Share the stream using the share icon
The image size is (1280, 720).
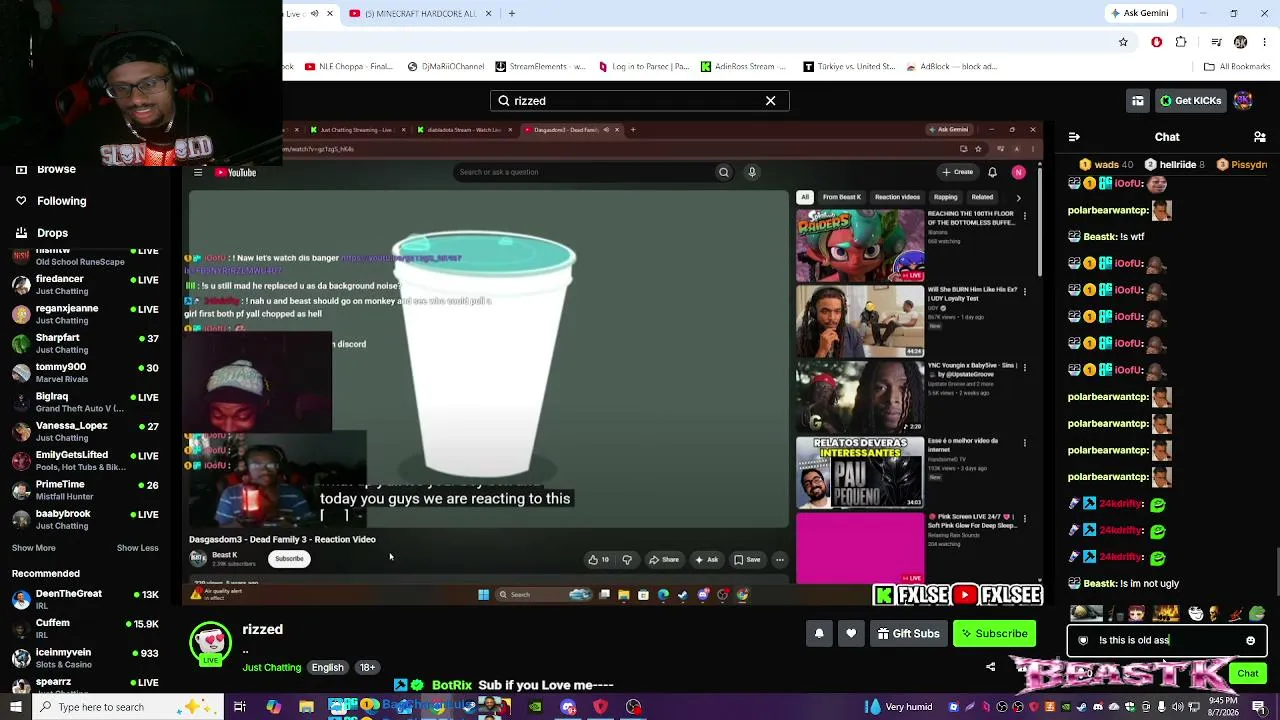point(991,667)
